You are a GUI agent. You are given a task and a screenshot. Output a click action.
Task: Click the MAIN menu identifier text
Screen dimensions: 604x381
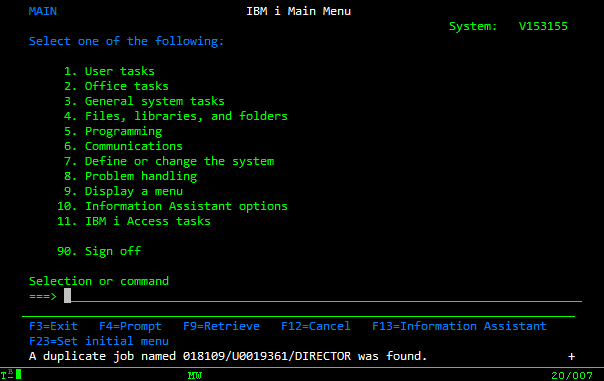43,11
